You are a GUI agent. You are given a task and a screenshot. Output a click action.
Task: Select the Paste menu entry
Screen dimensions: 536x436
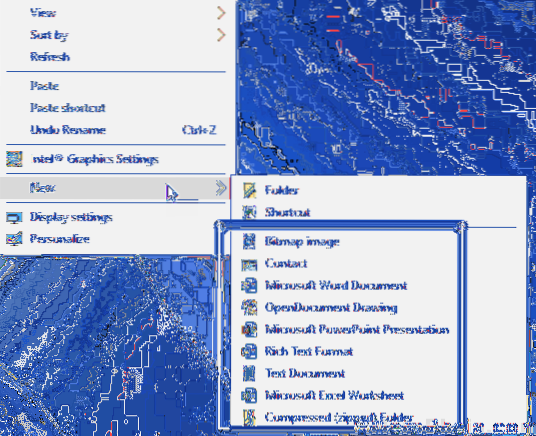(44, 86)
